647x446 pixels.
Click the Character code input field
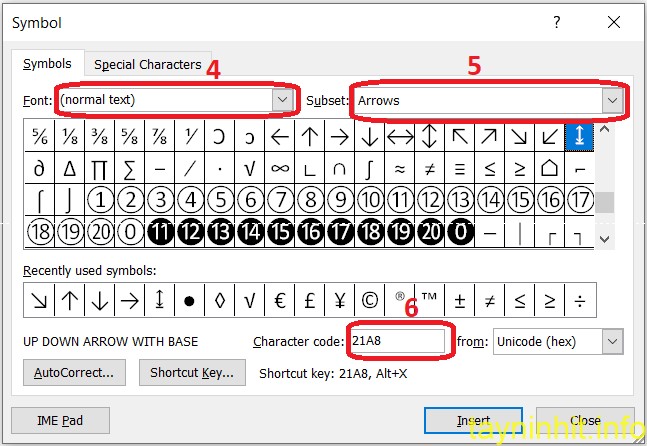(x=396, y=342)
